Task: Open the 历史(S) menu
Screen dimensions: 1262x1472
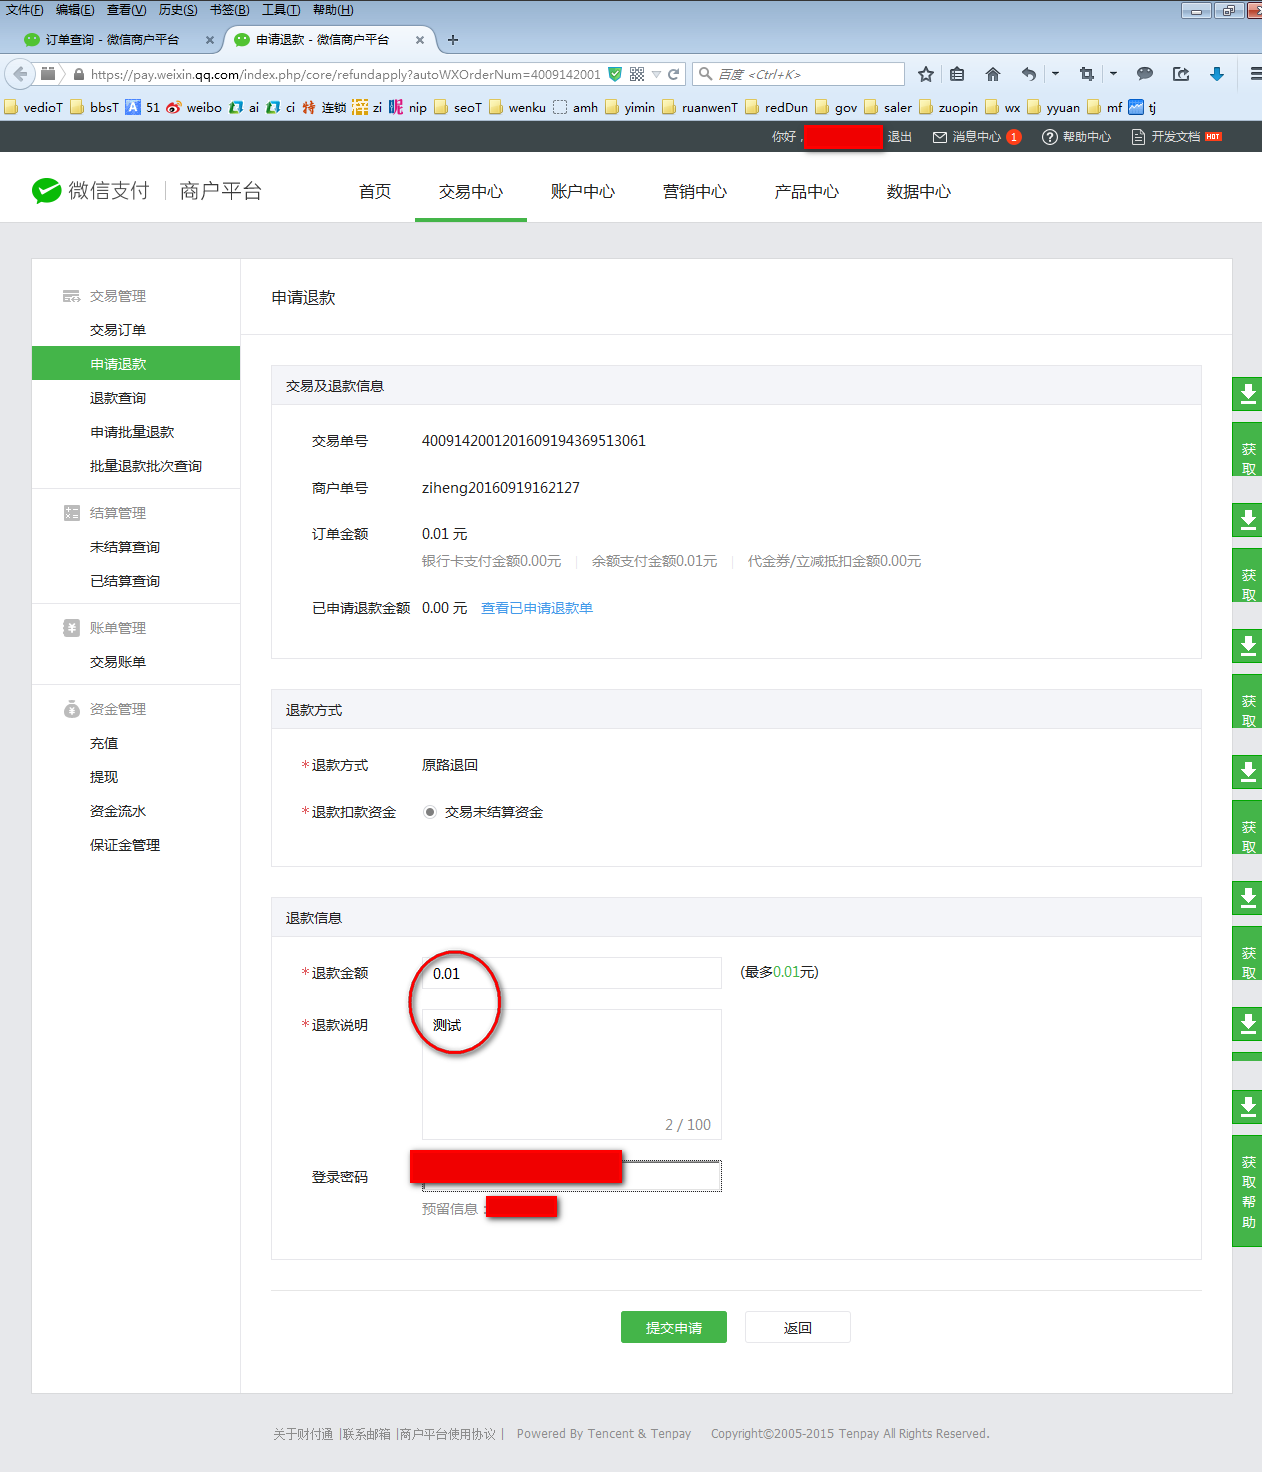Action: point(178,10)
